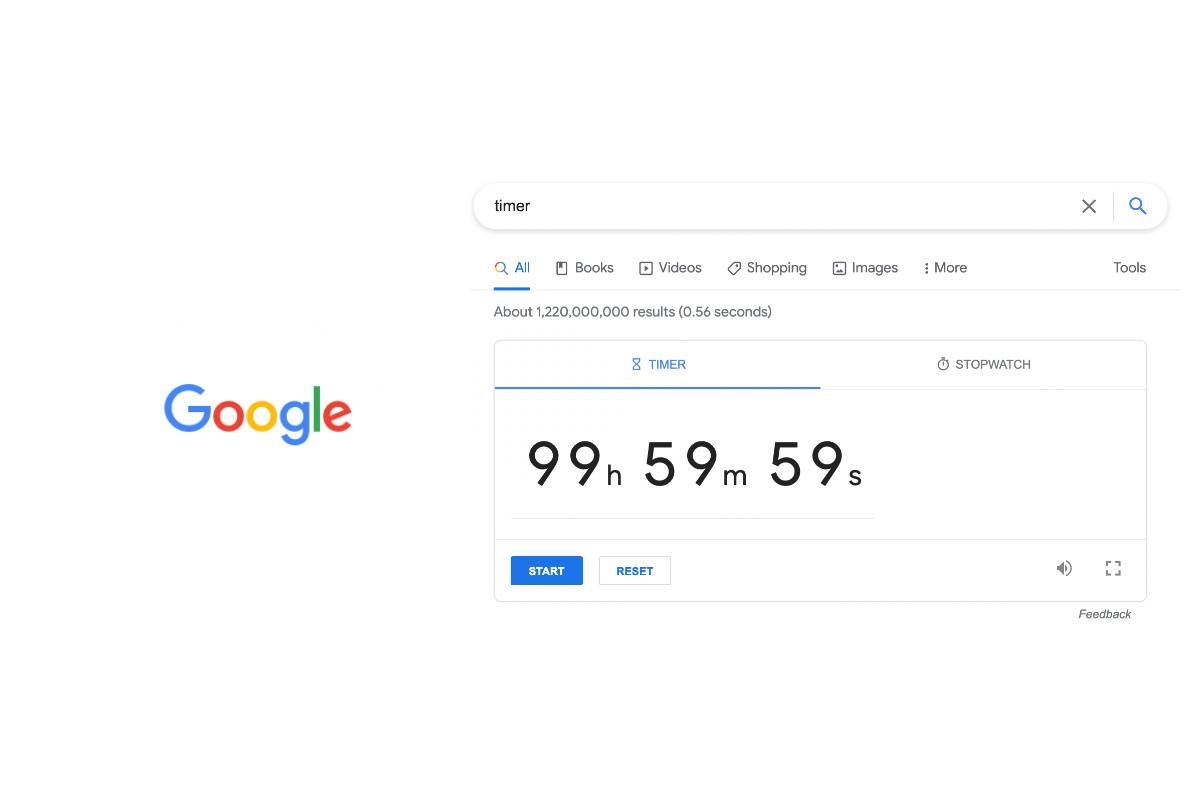Clear the search box with the X
Screen dimensions: 1200x800
(1089, 206)
